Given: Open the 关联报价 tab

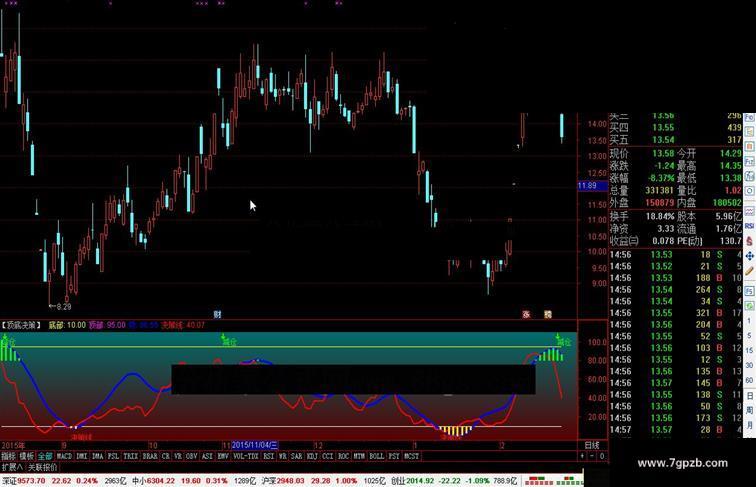Looking at the screenshot, I should (42, 467).
